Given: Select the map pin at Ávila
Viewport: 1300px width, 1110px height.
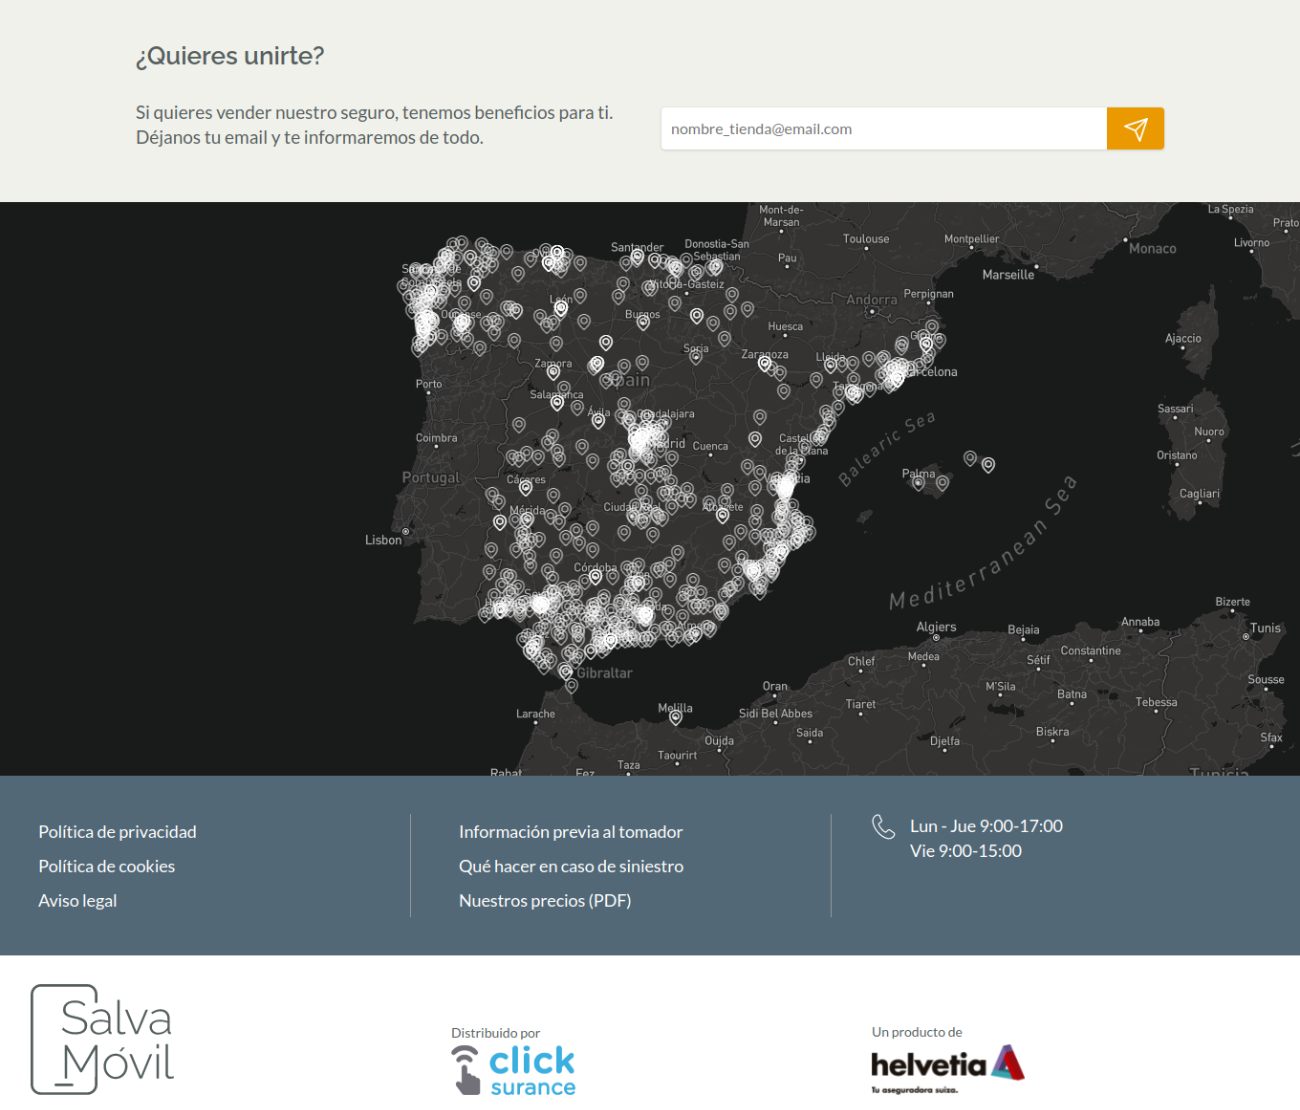Looking at the screenshot, I should [x=598, y=421].
